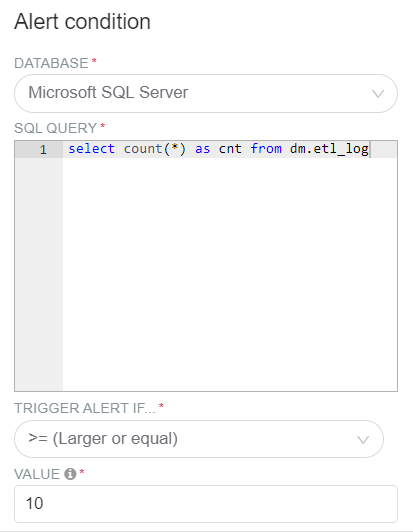
Task: Click the VALUE field label text
Action: pos(37,474)
